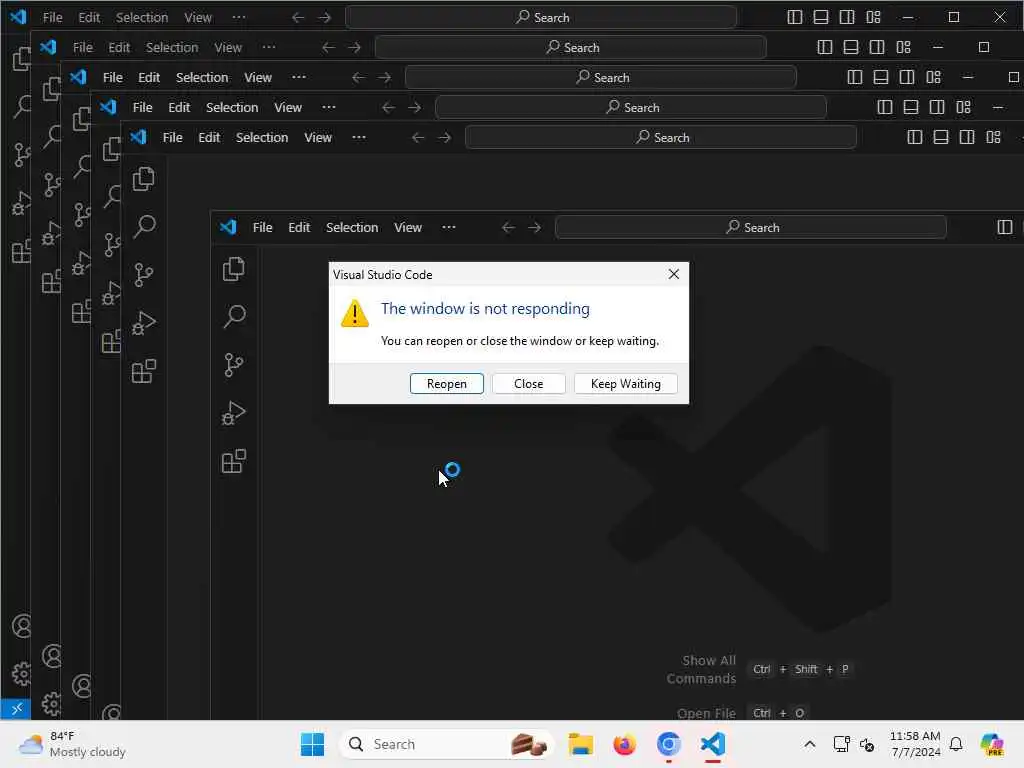
Task: Launch Firefox from the taskbar
Action: [x=624, y=744]
